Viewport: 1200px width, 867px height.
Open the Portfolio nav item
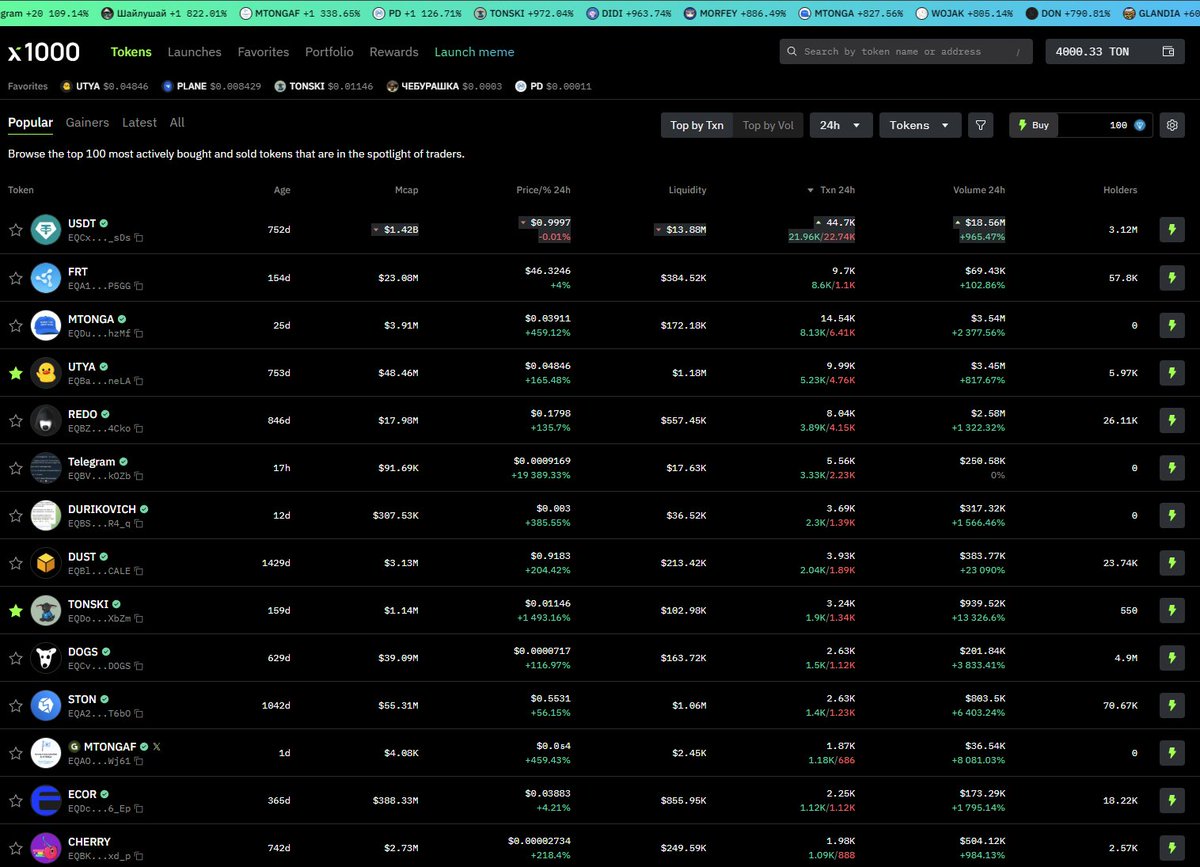point(329,52)
